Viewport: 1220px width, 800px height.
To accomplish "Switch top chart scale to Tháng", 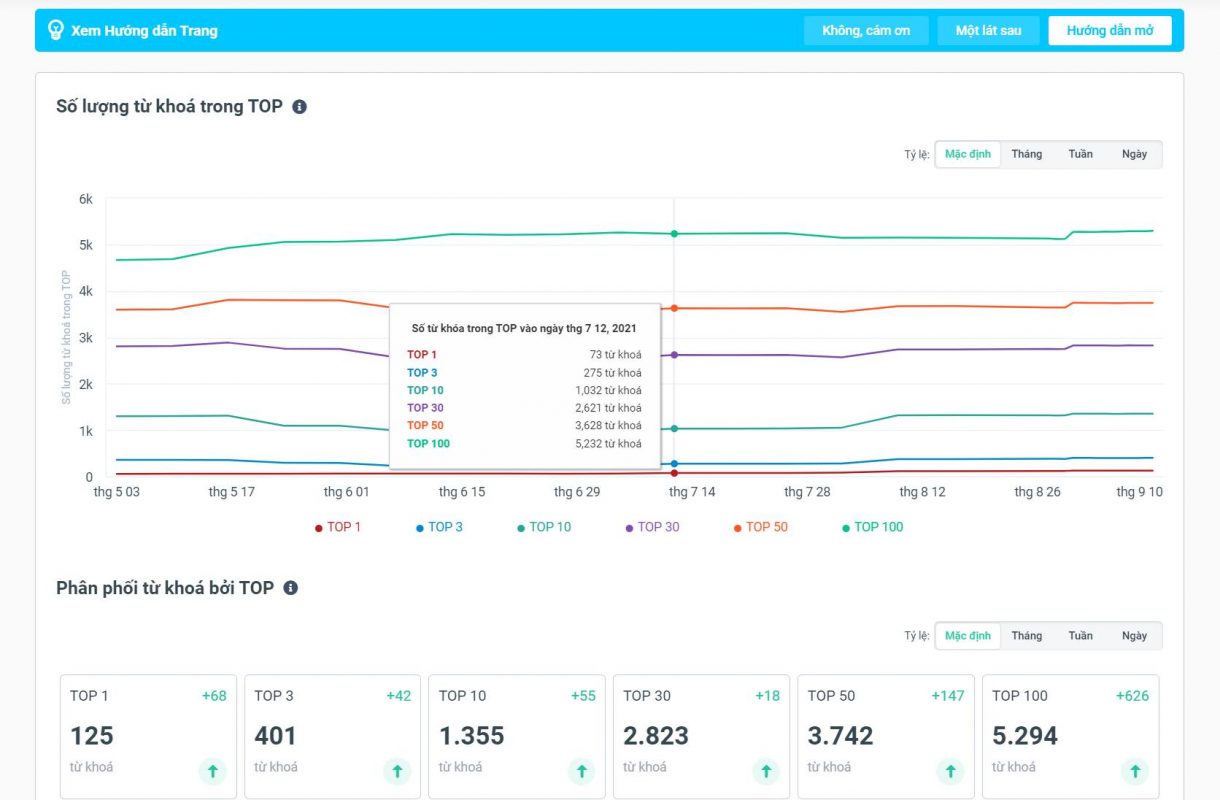I will pos(1026,154).
